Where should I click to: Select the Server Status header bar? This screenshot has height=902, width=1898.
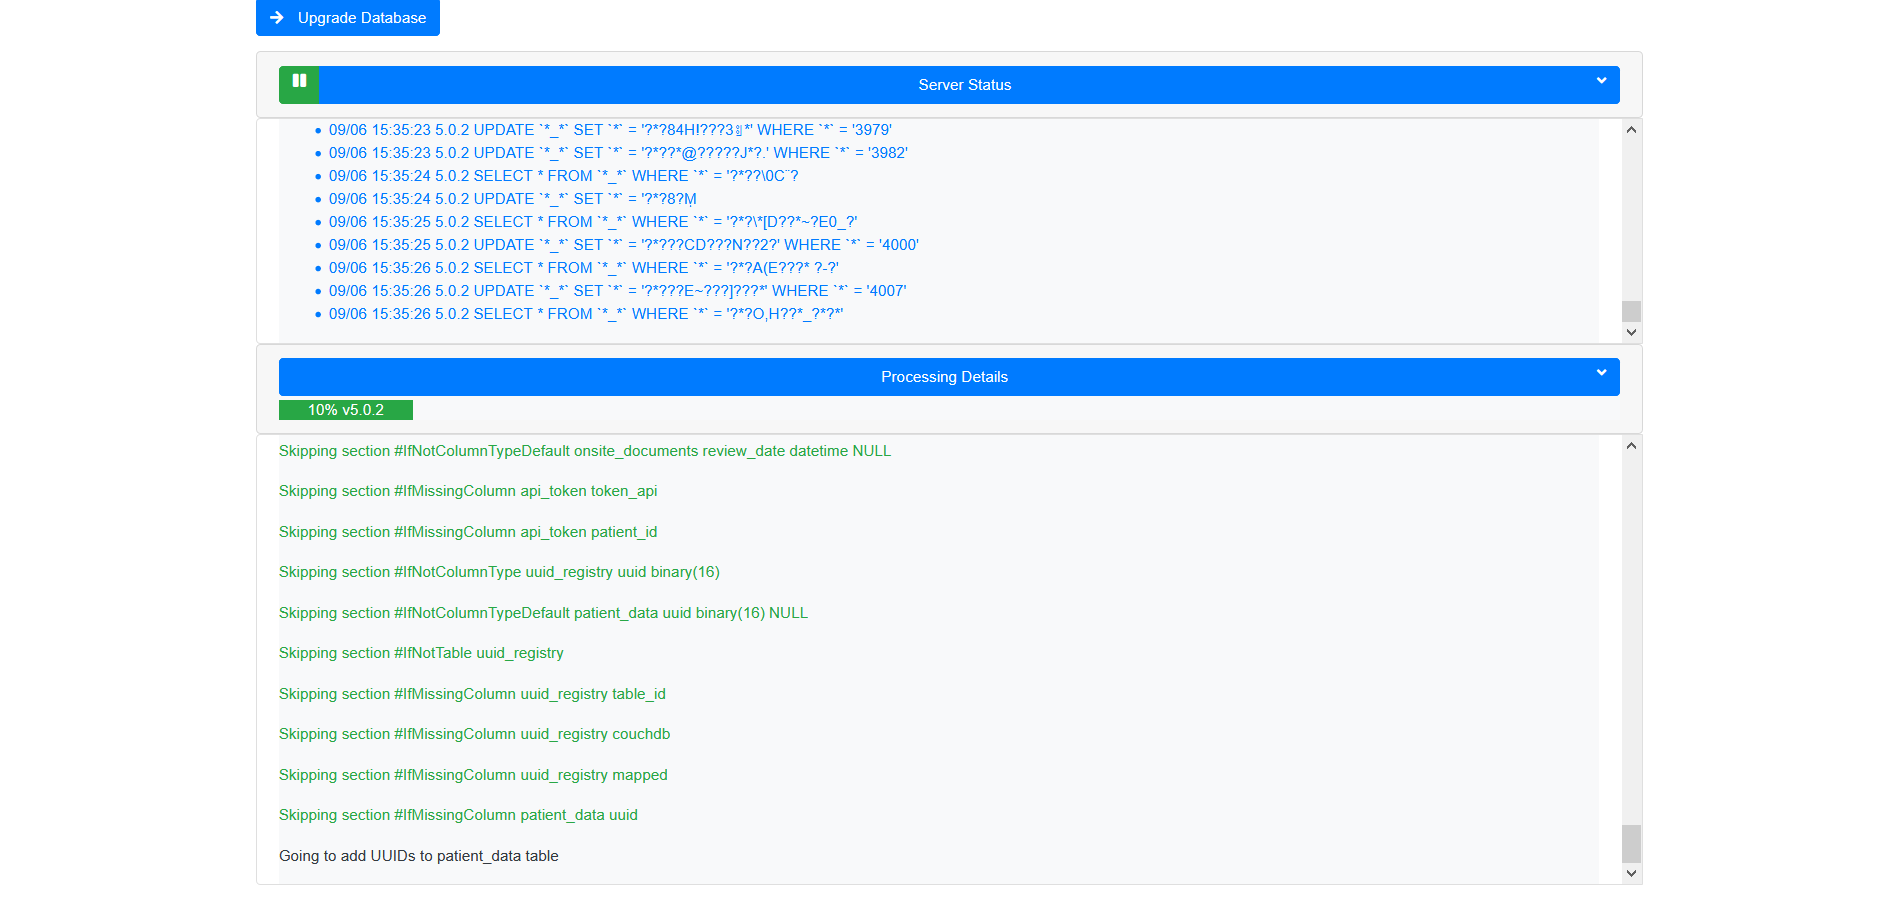[965, 85]
